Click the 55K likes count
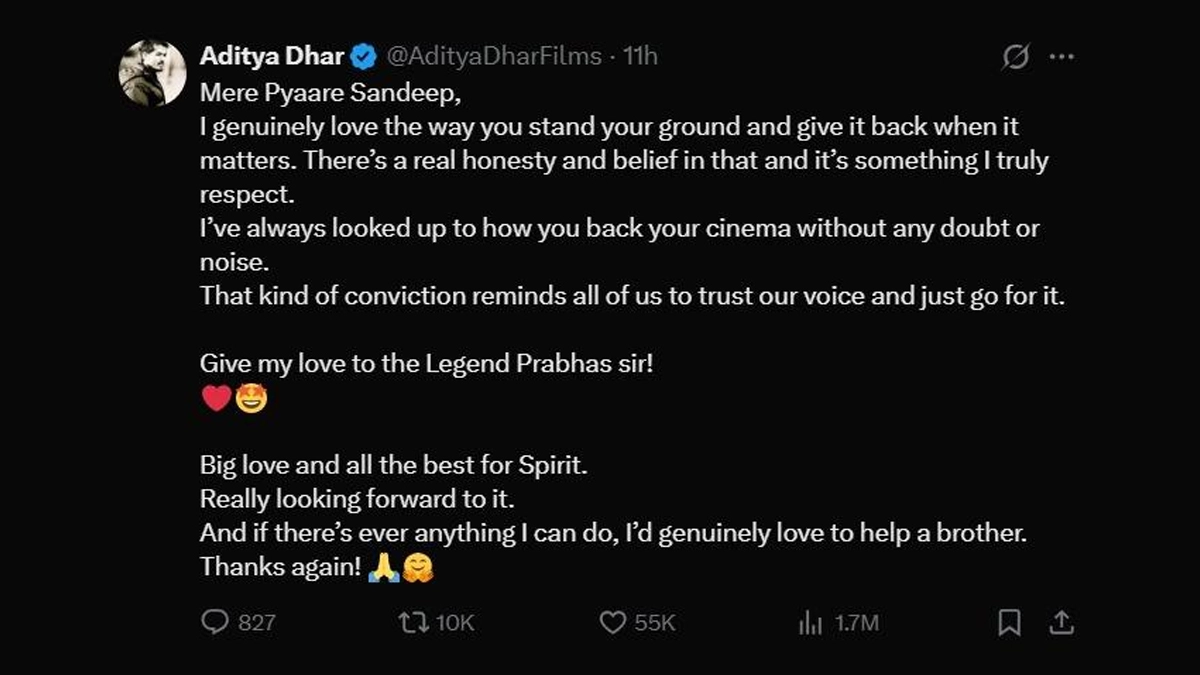The image size is (1200, 675). (x=655, y=623)
